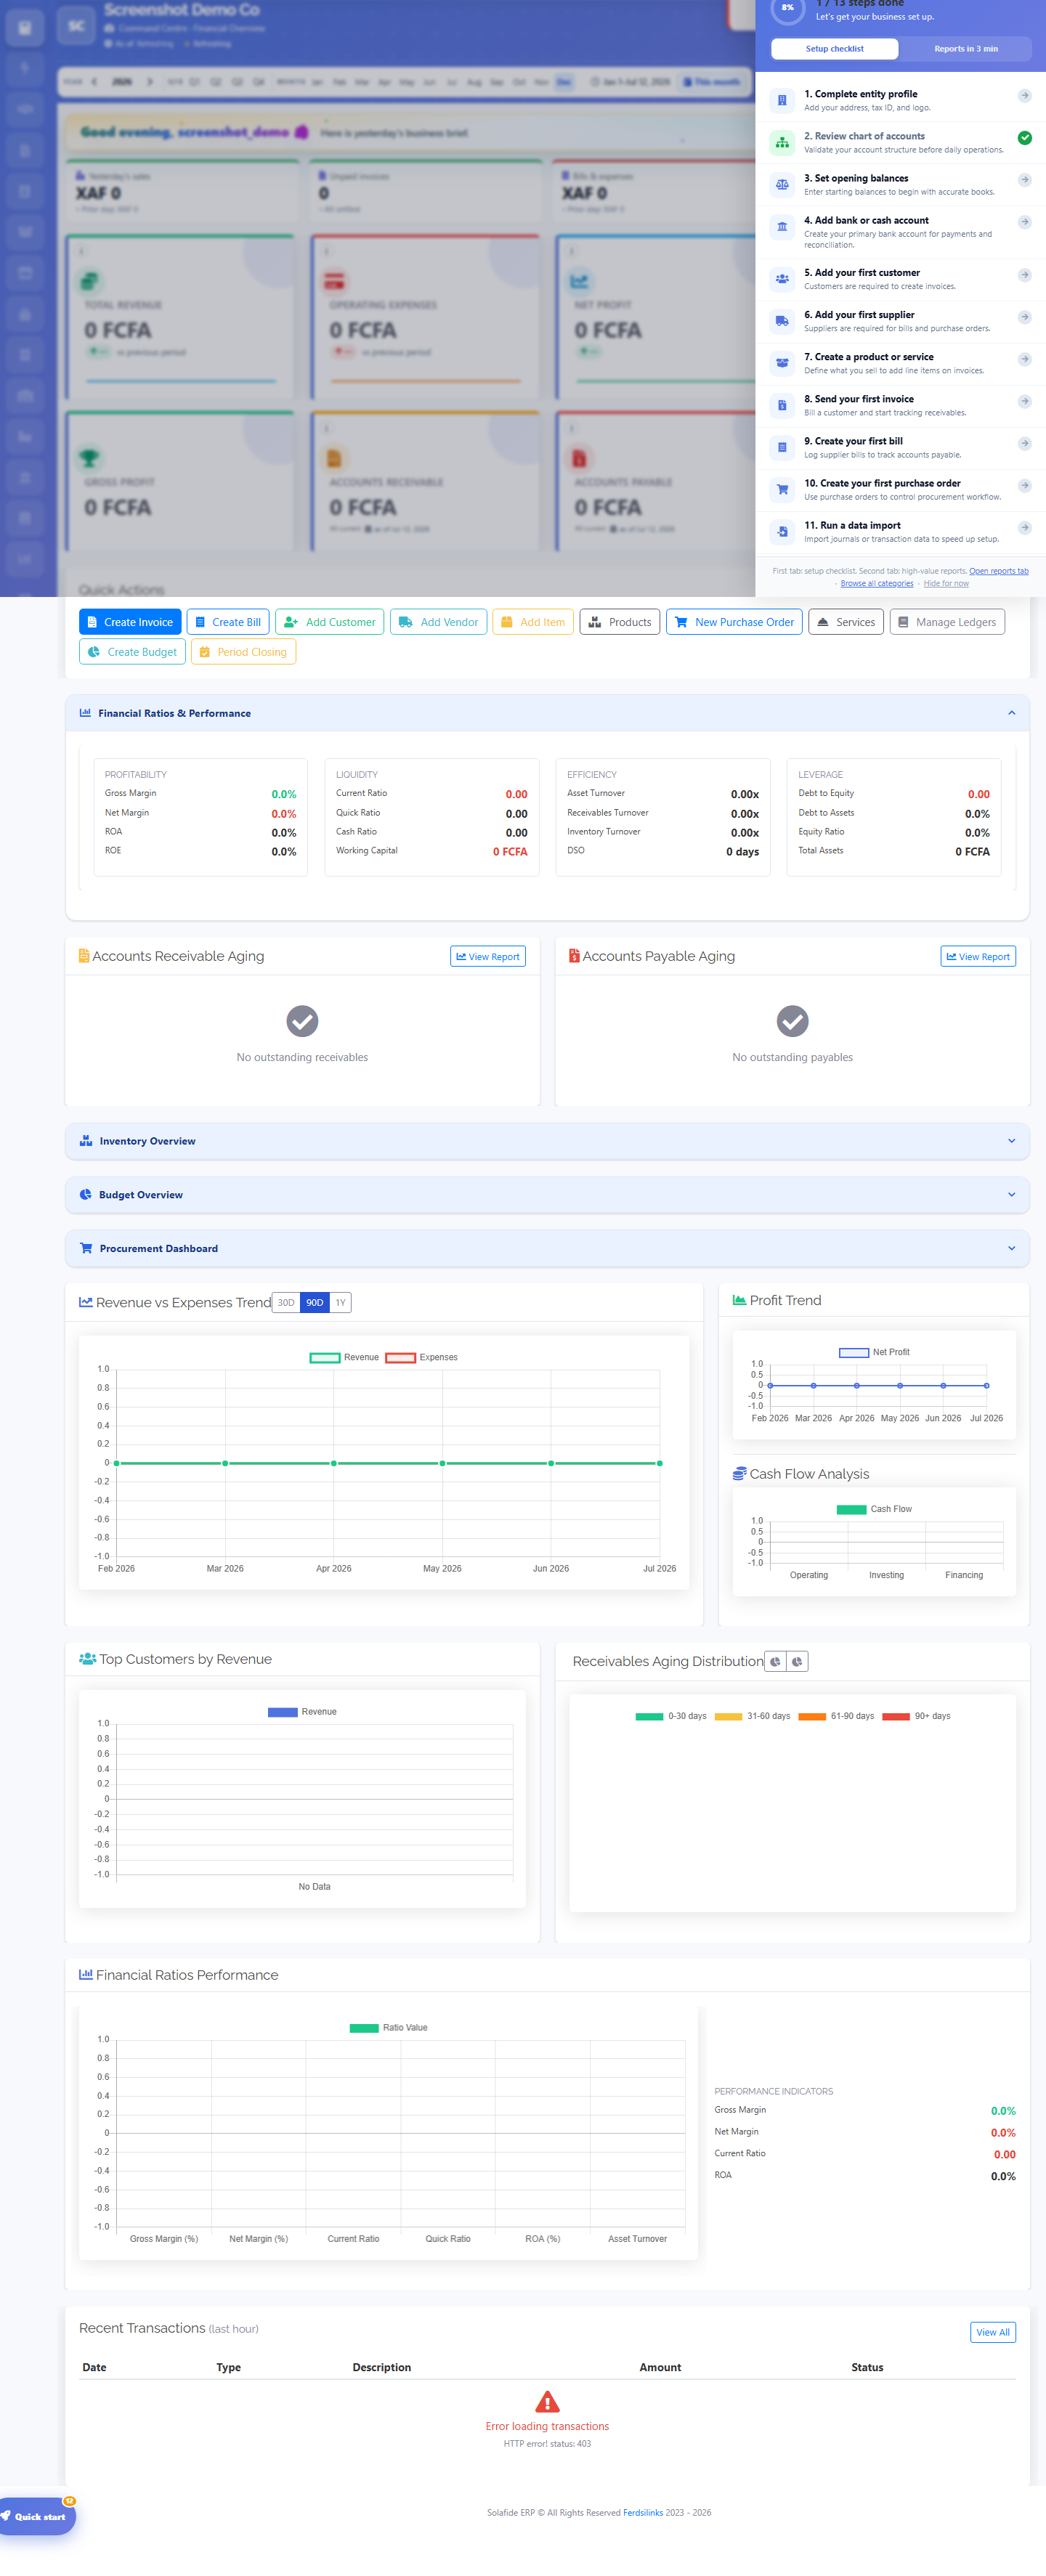Click the open box icon for Create product
The height and width of the screenshot is (2576, 1046).
(782, 363)
